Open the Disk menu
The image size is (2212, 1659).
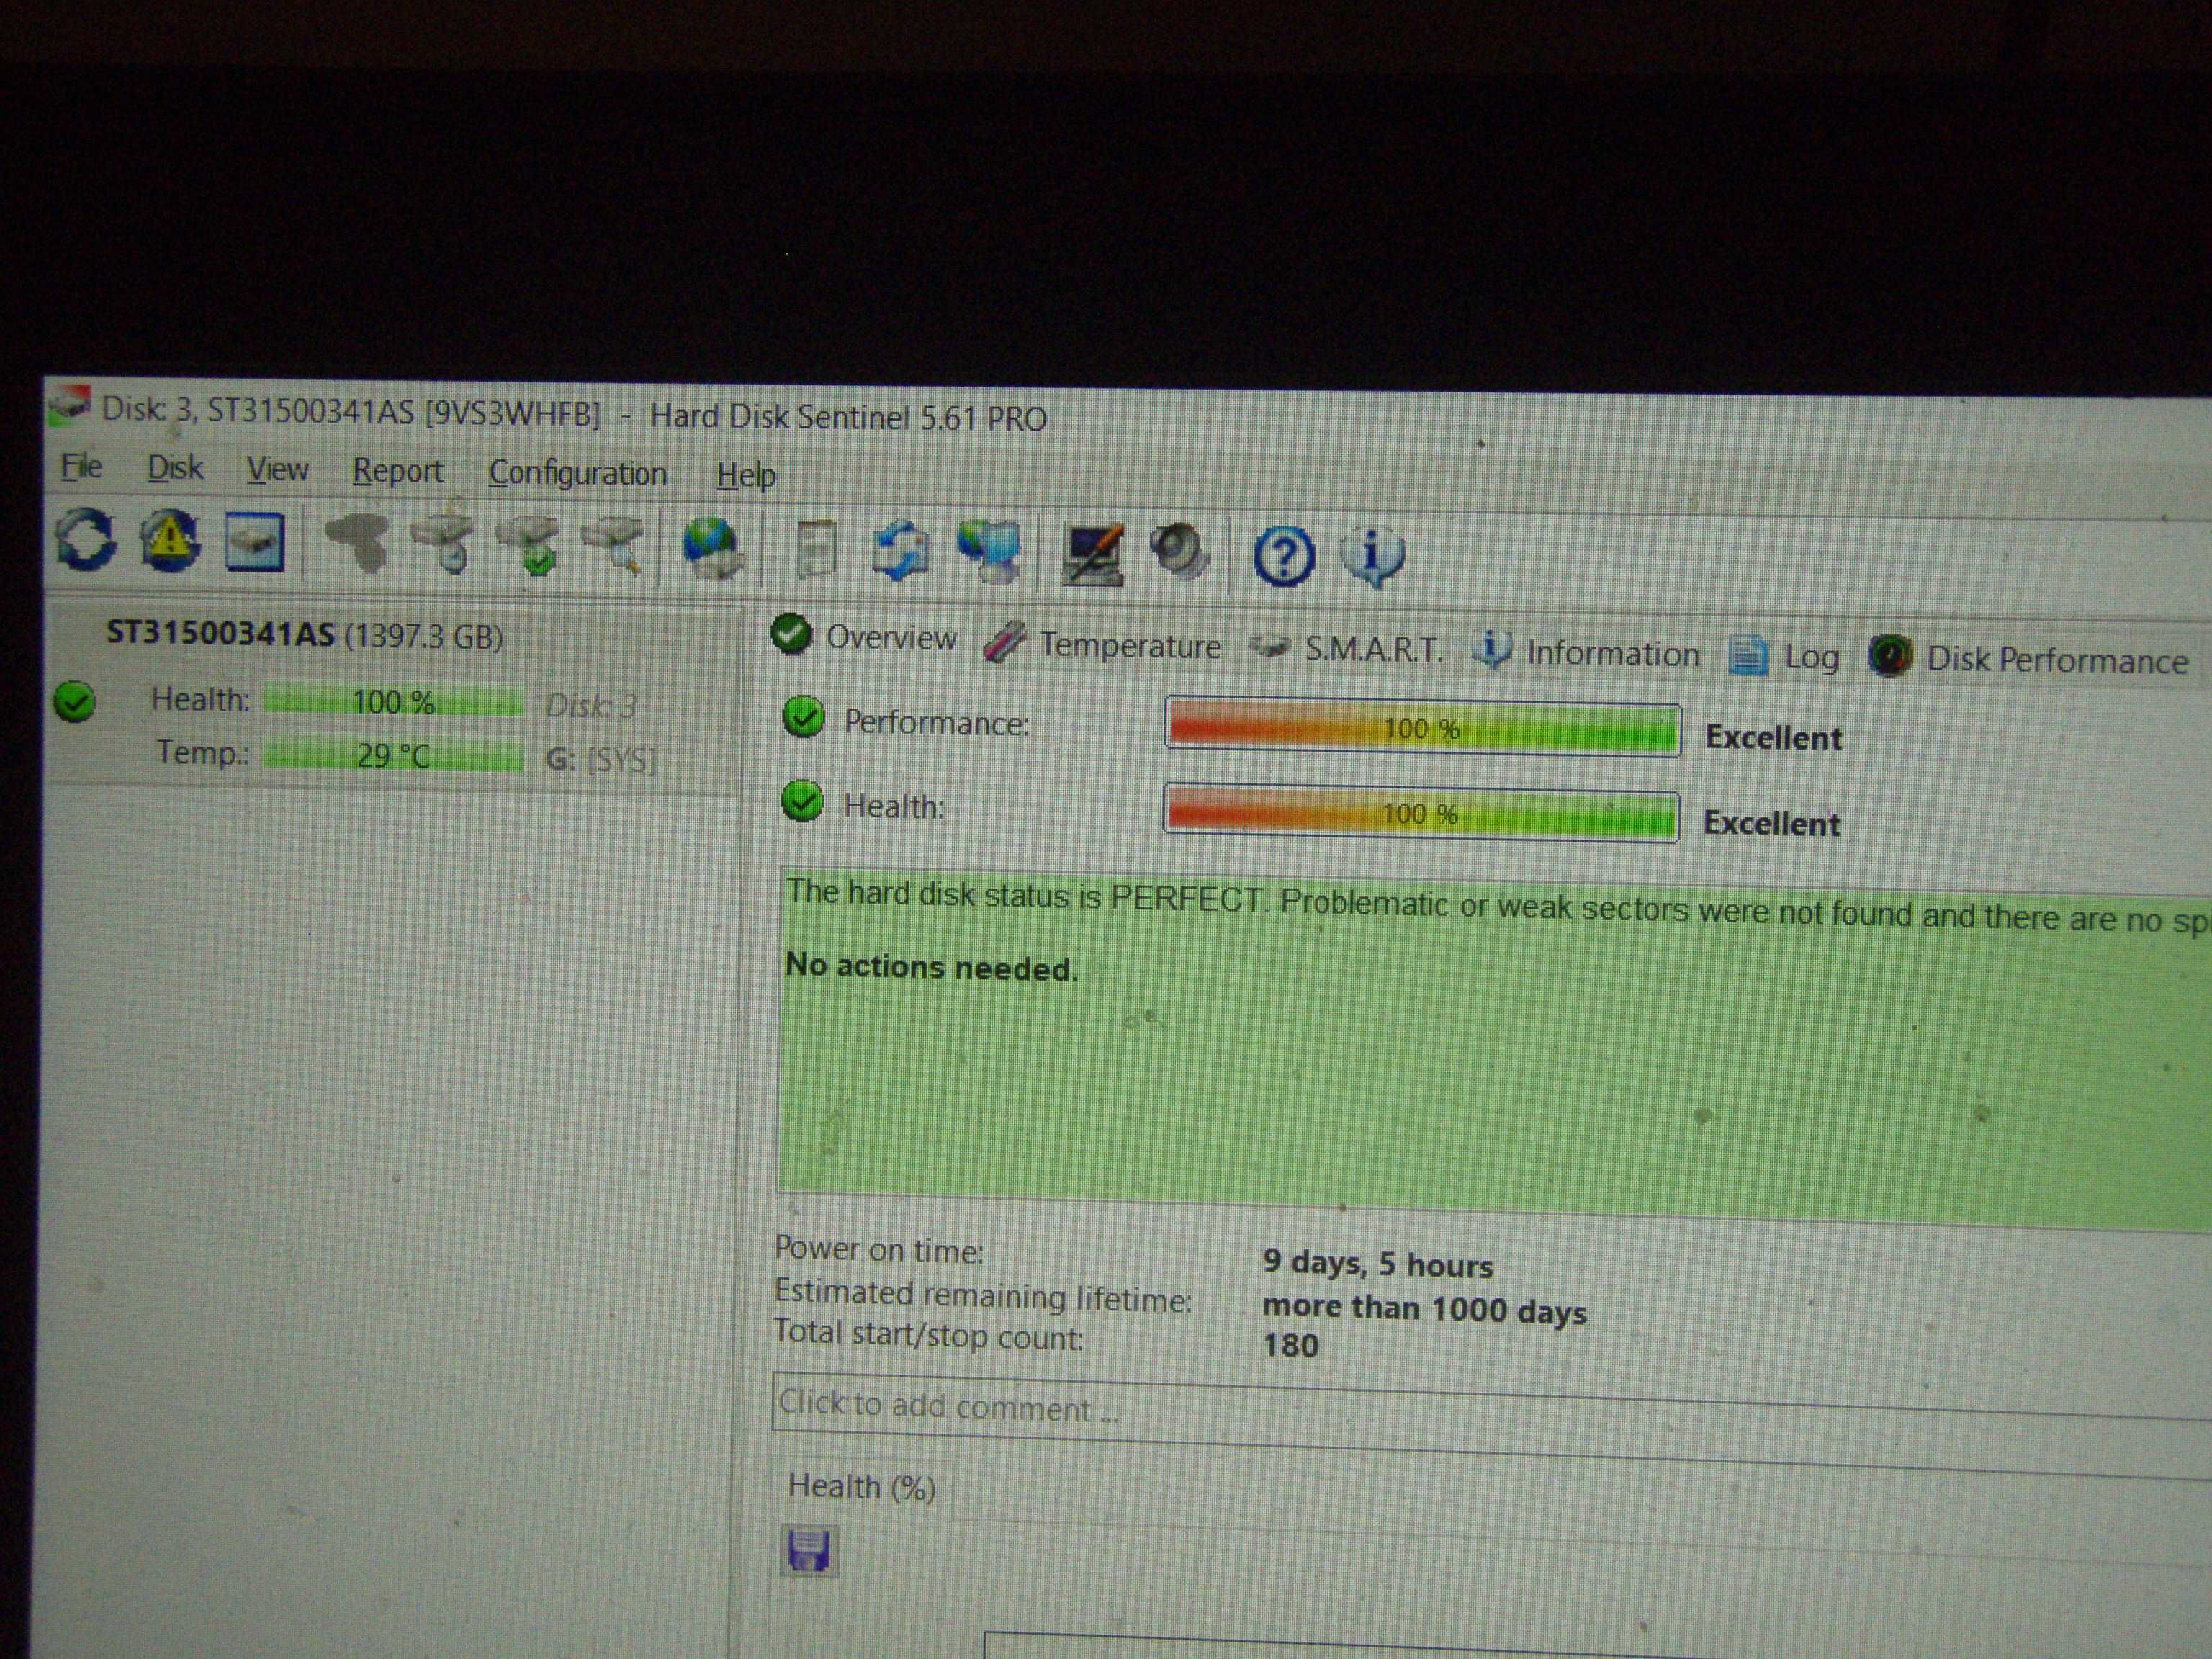(x=175, y=468)
